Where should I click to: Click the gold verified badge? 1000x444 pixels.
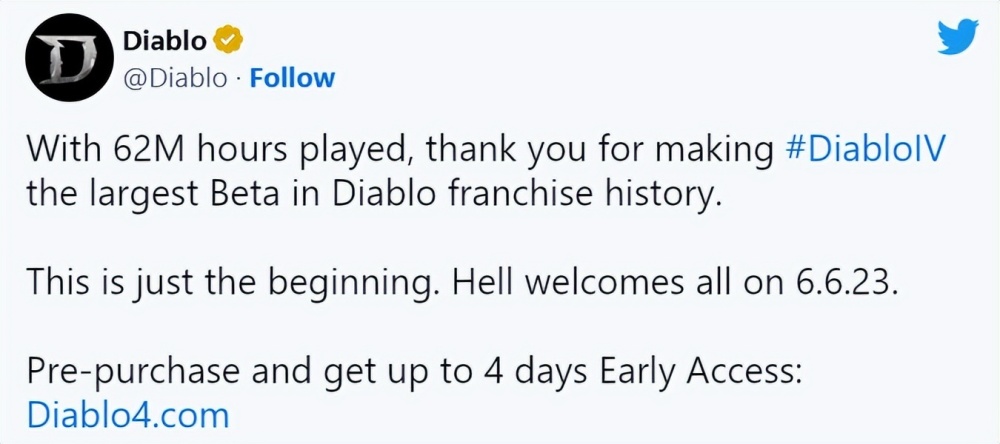coord(228,41)
